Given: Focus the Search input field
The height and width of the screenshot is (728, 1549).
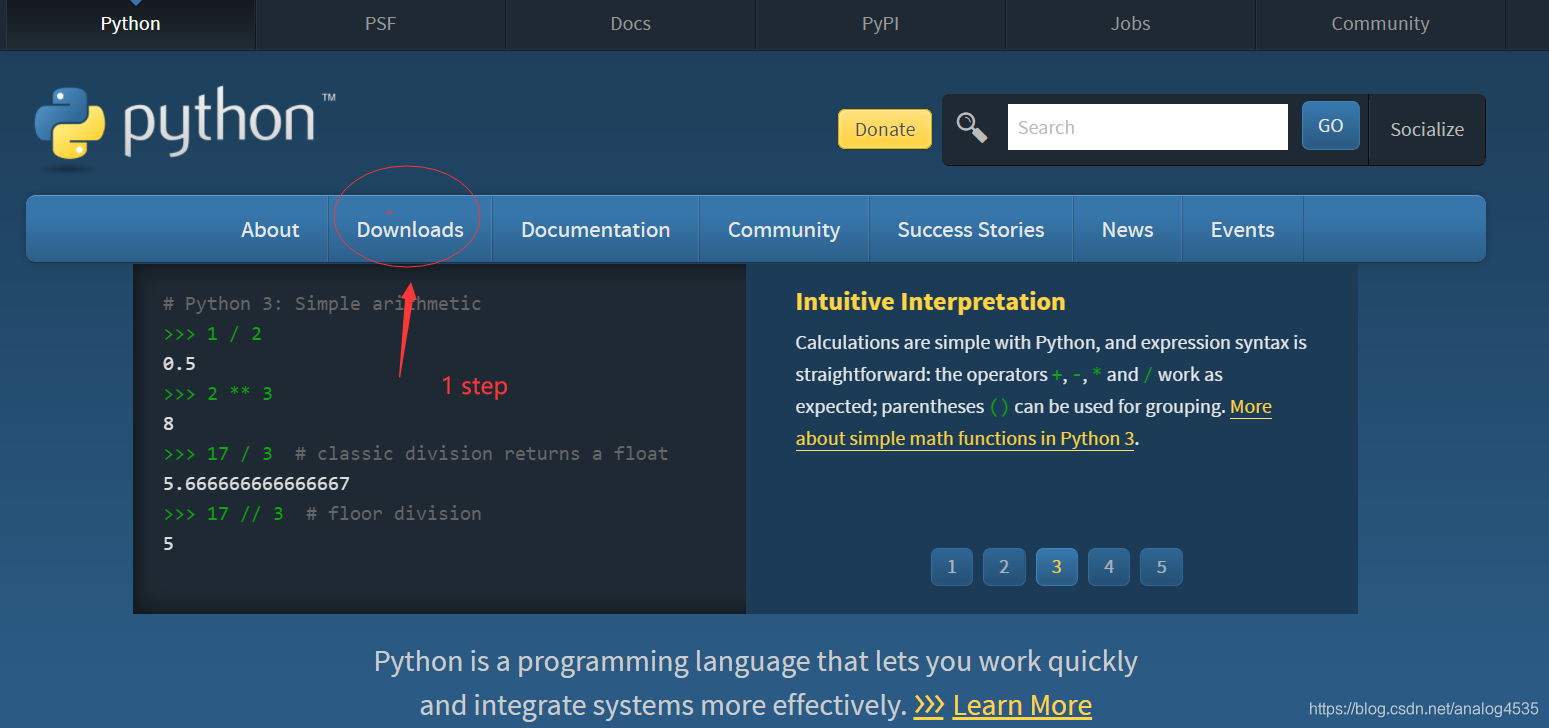Looking at the screenshot, I should (x=1148, y=127).
